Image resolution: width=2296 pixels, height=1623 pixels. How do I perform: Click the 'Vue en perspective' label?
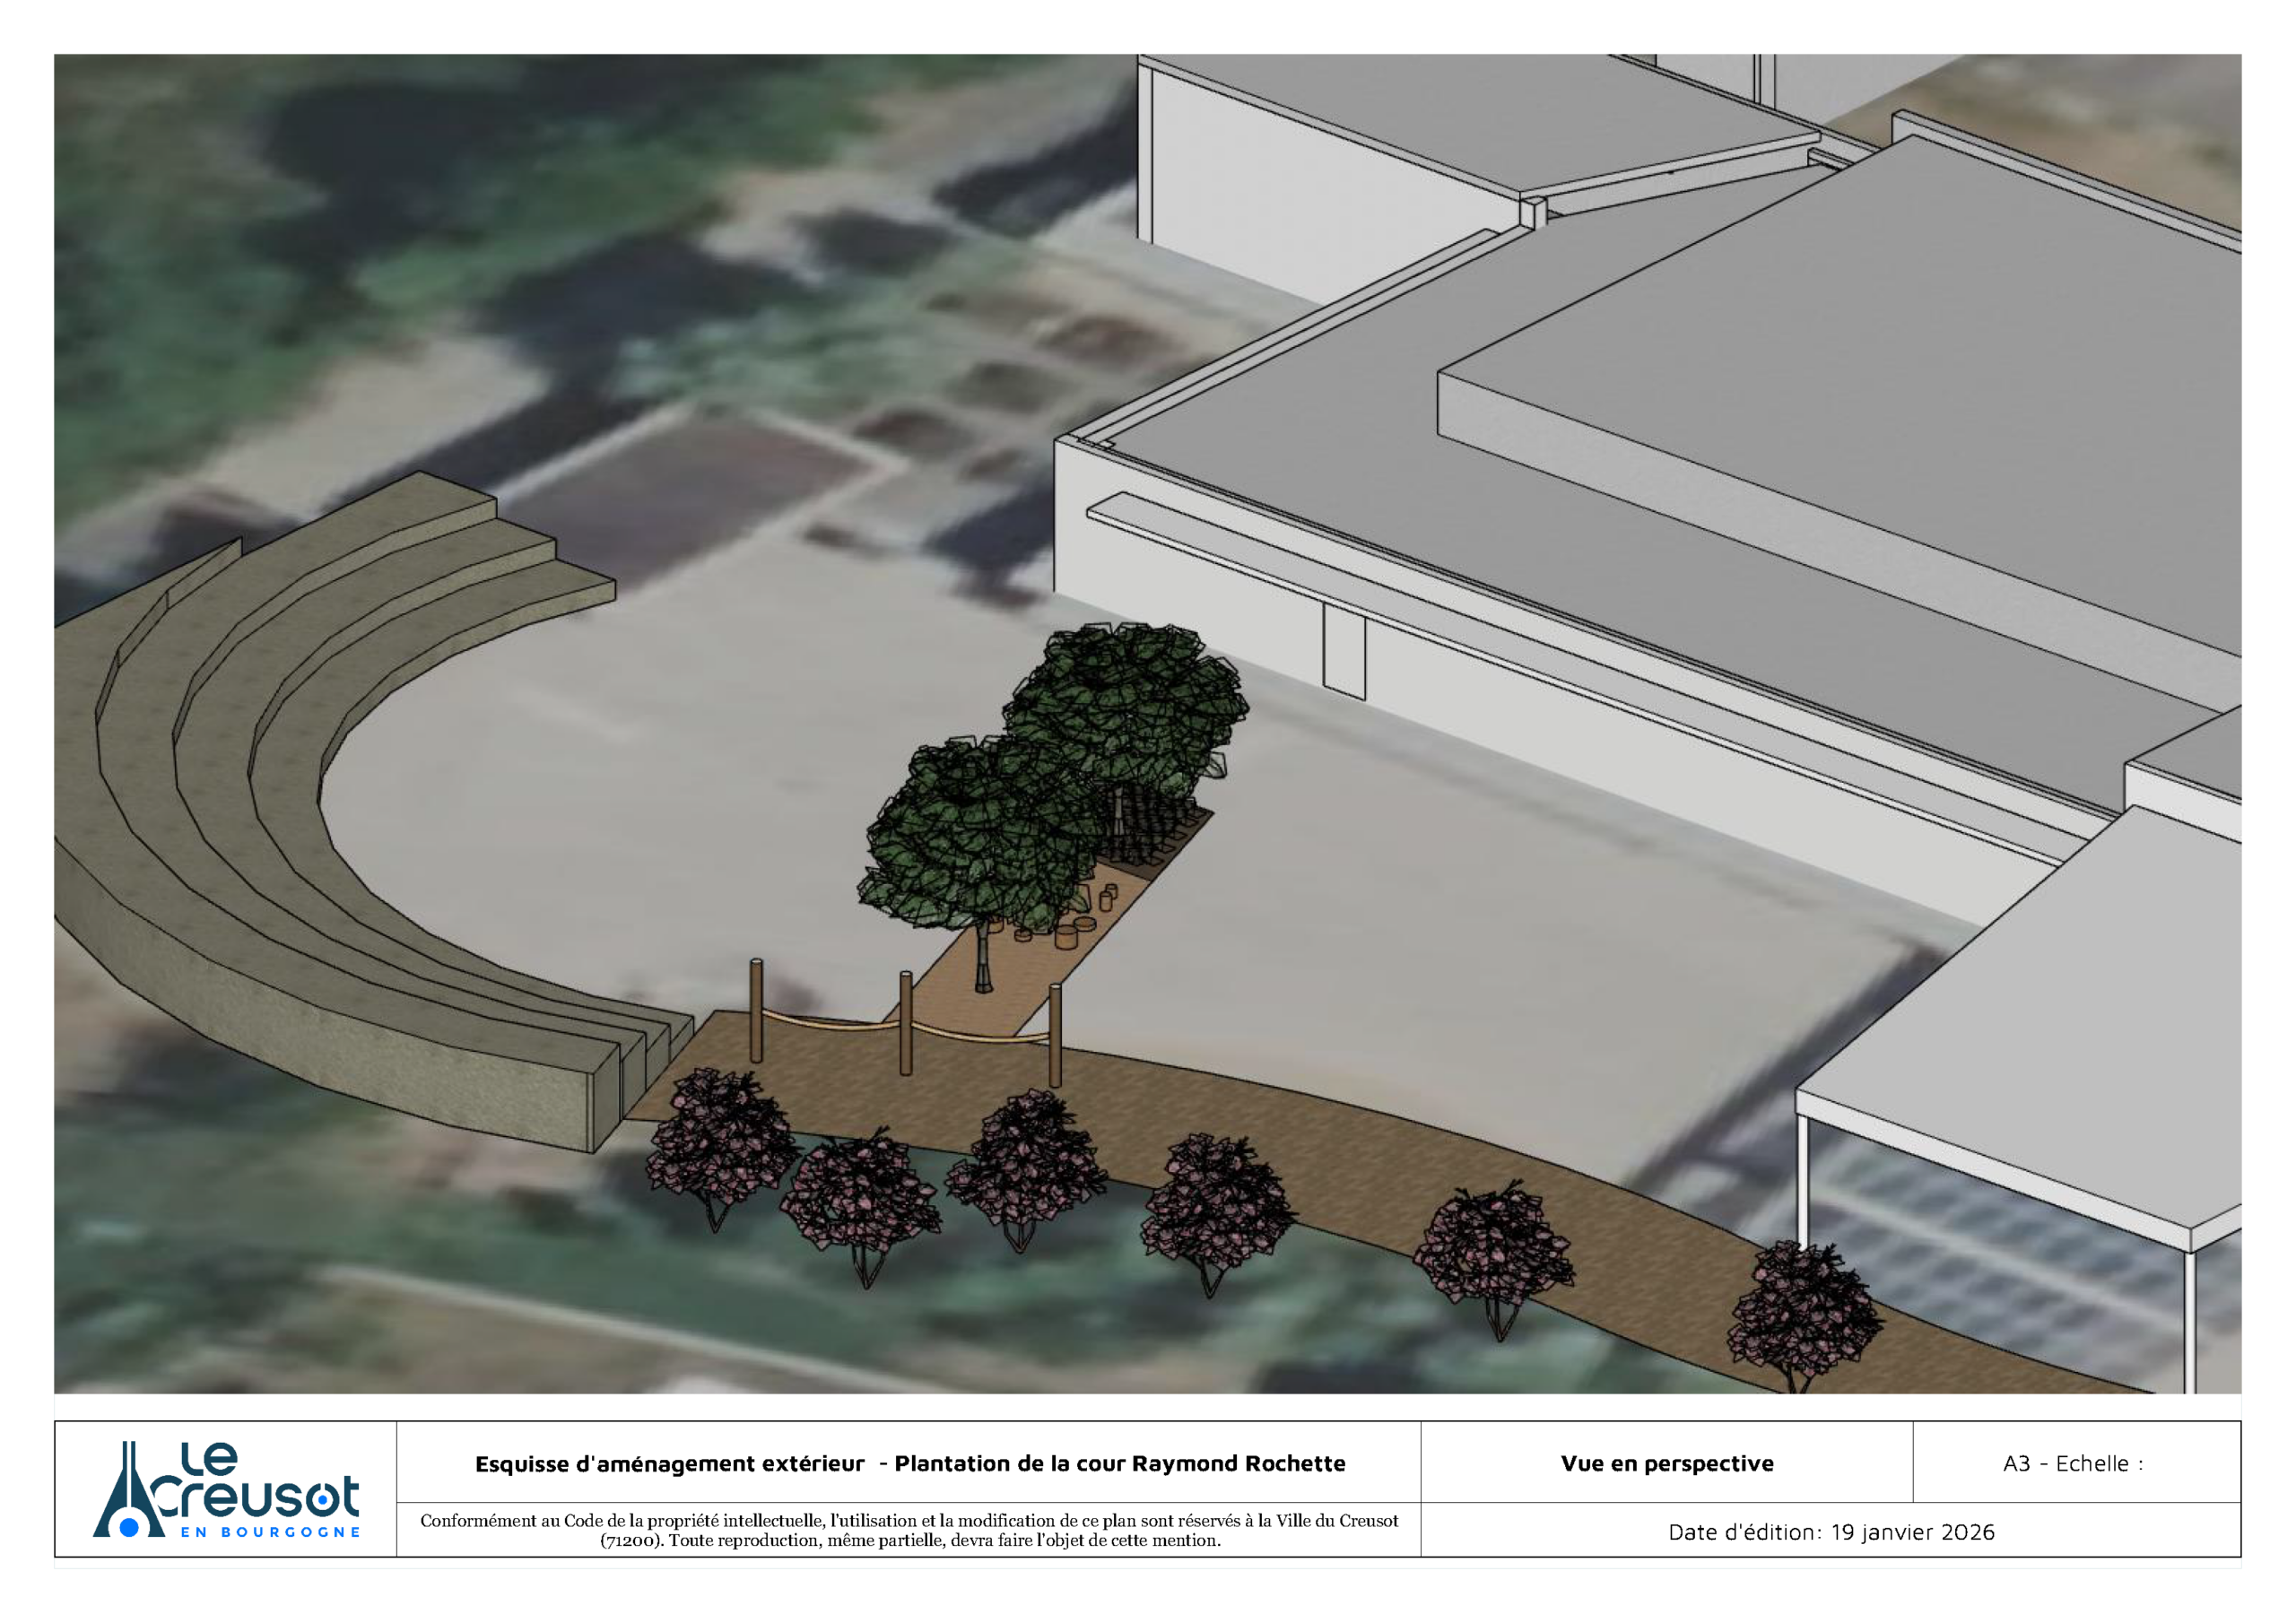click(x=1666, y=1463)
